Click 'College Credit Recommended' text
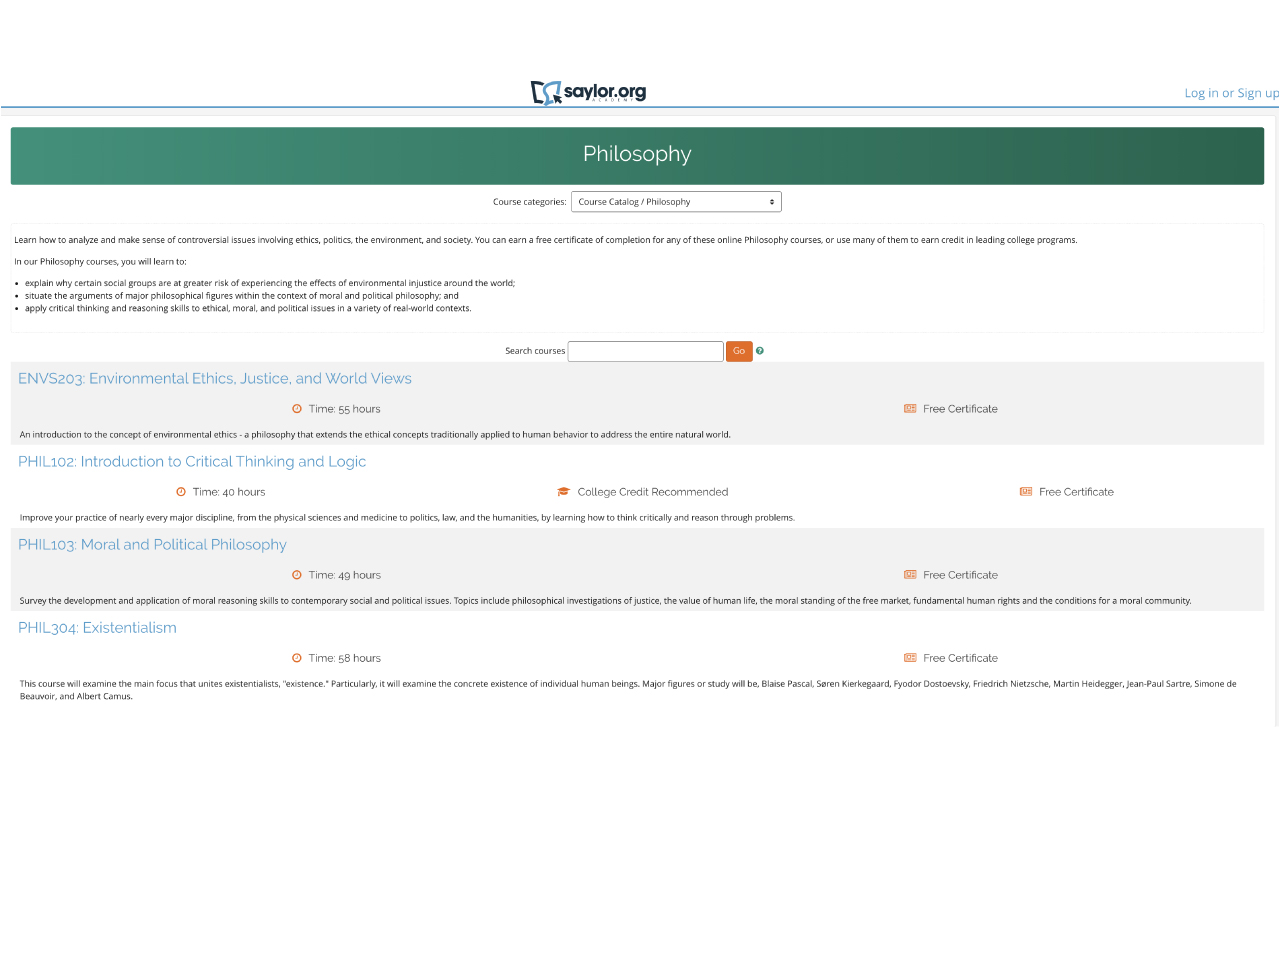The image size is (1280, 960). 653,492
